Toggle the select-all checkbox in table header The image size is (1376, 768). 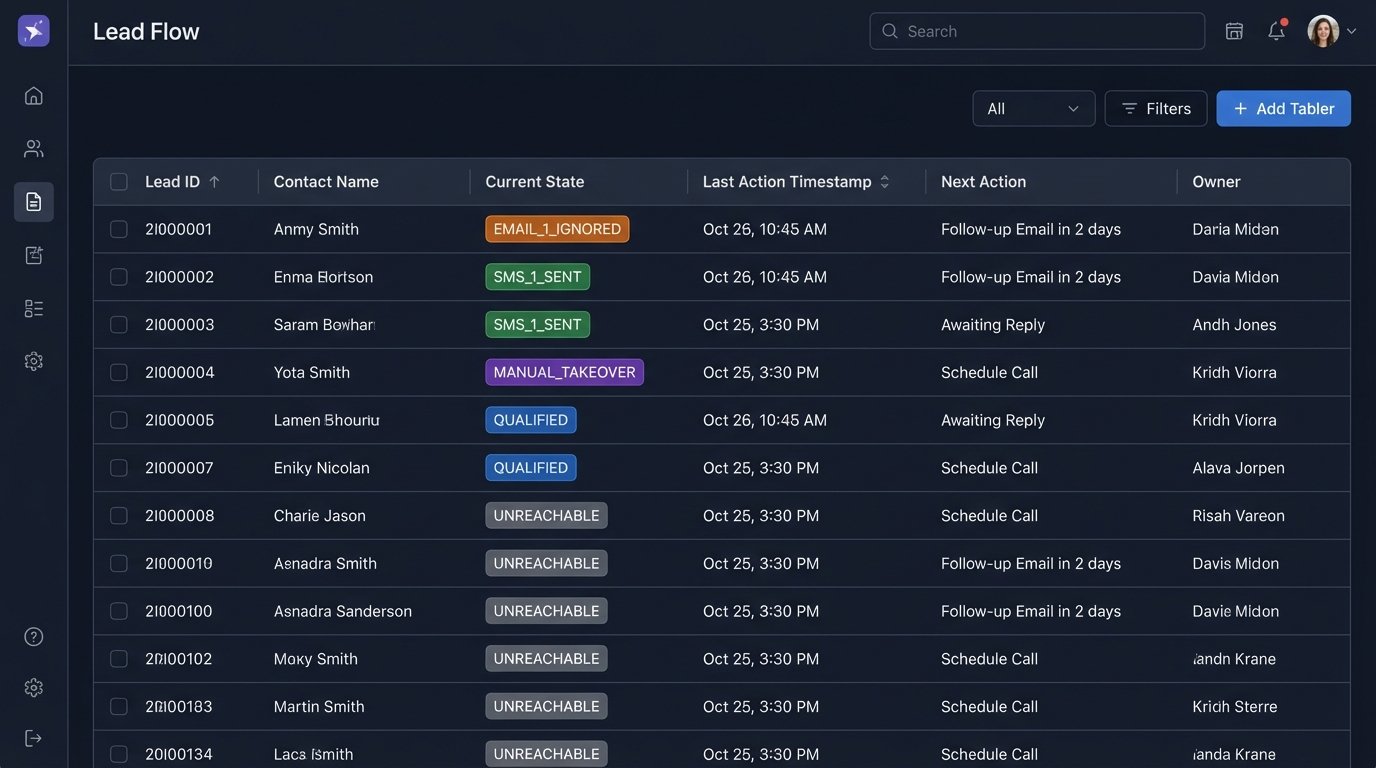click(119, 182)
